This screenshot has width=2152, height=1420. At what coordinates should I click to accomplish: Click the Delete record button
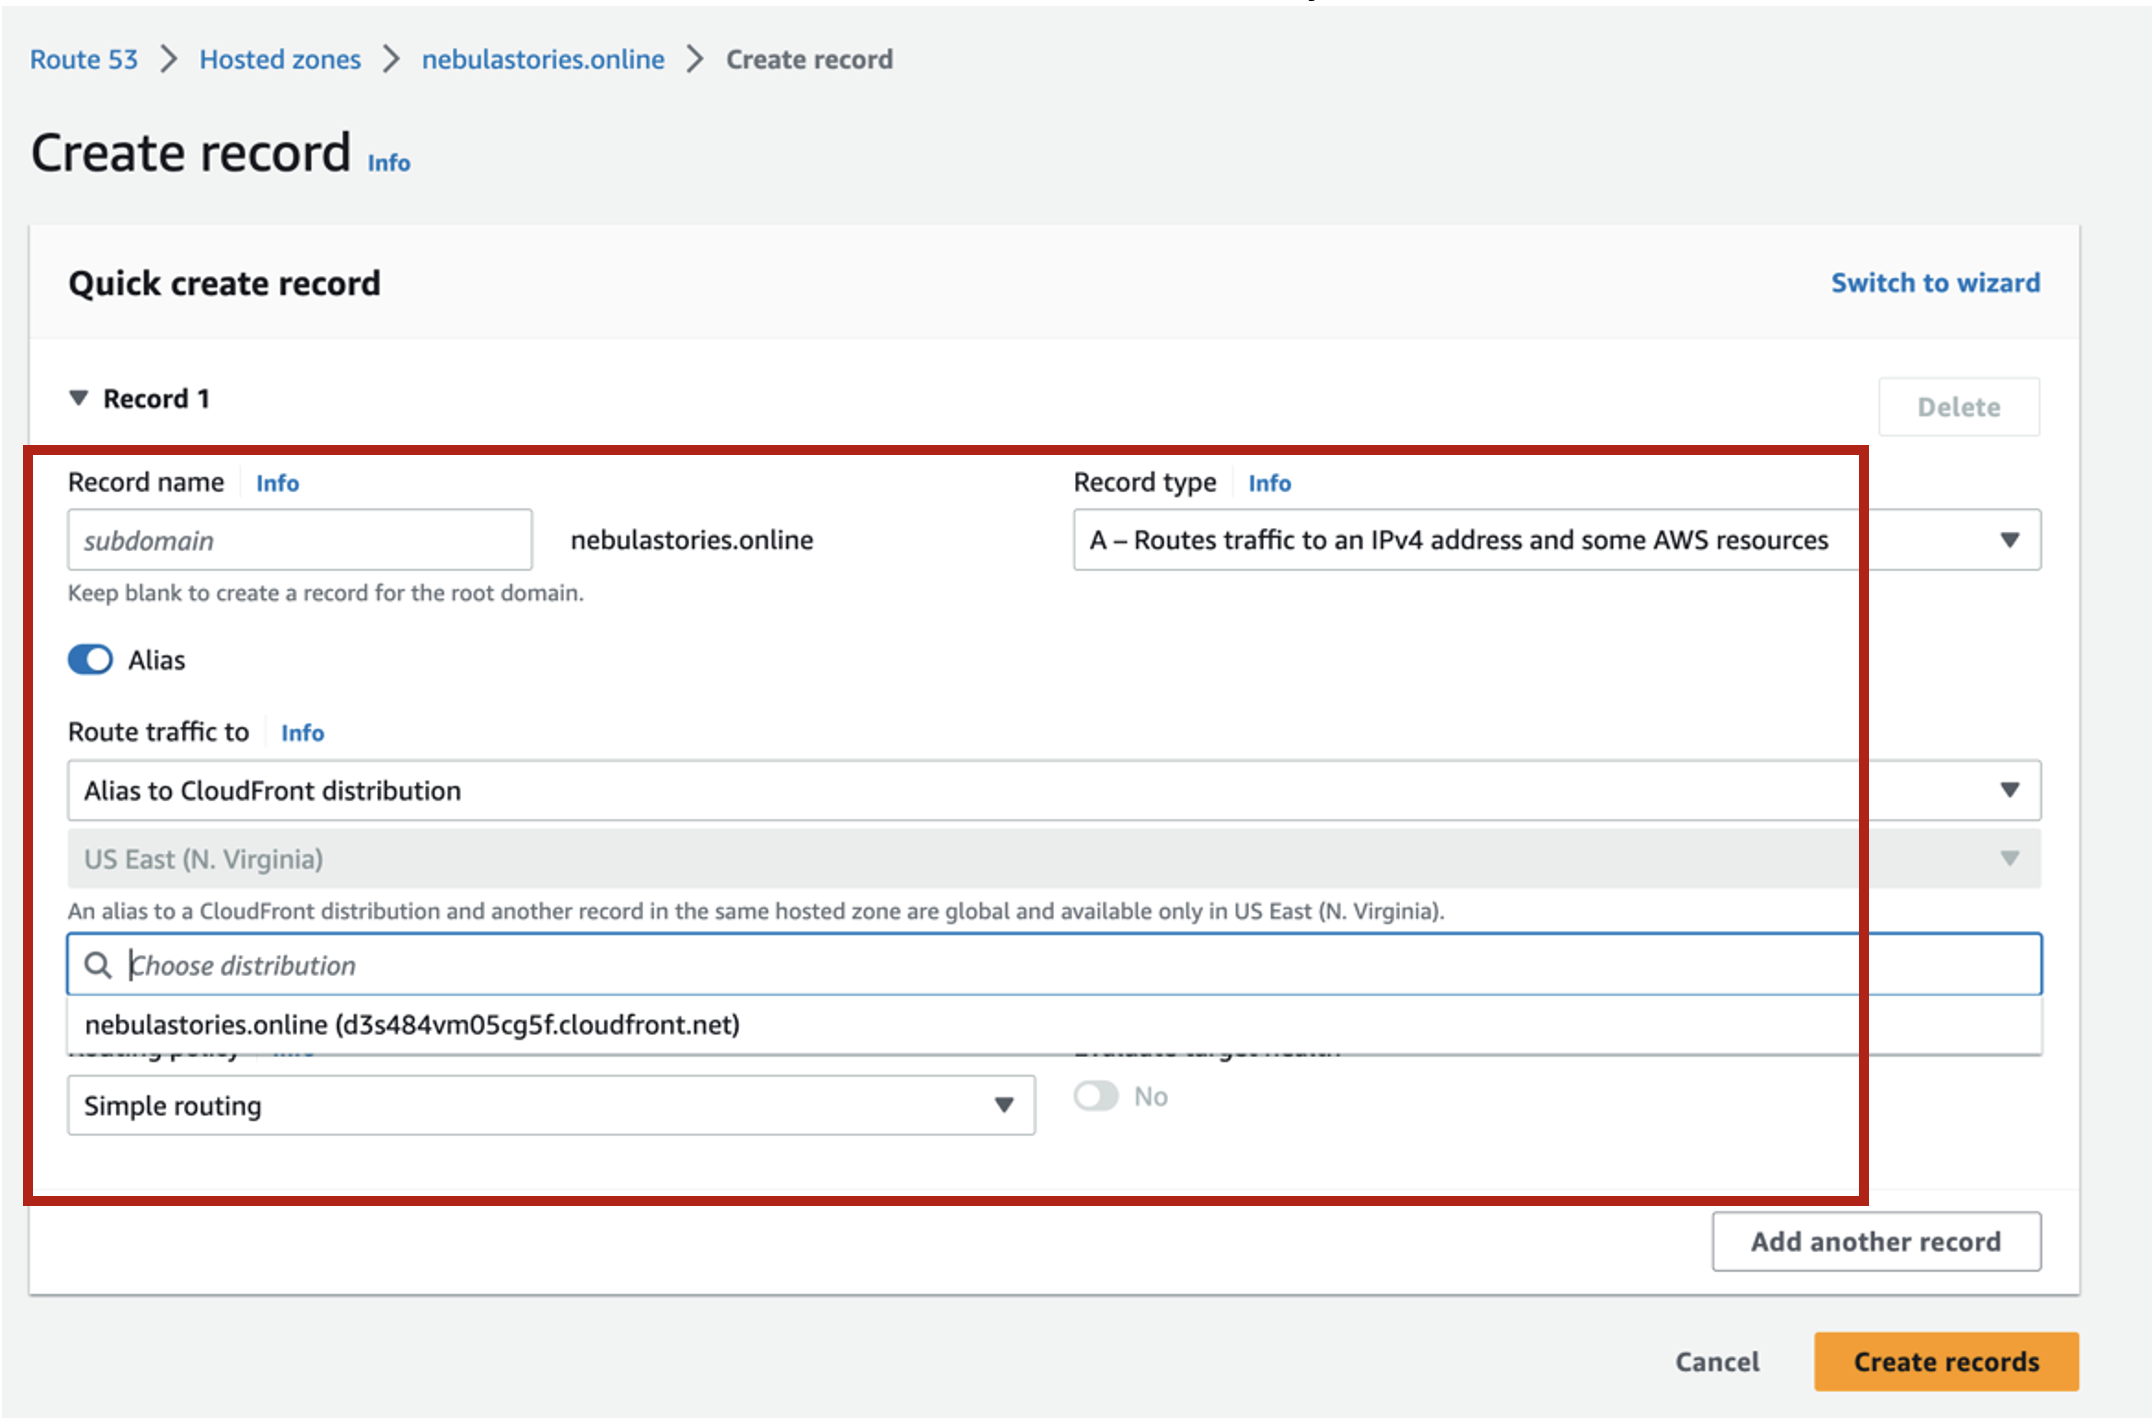(1959, 407)
